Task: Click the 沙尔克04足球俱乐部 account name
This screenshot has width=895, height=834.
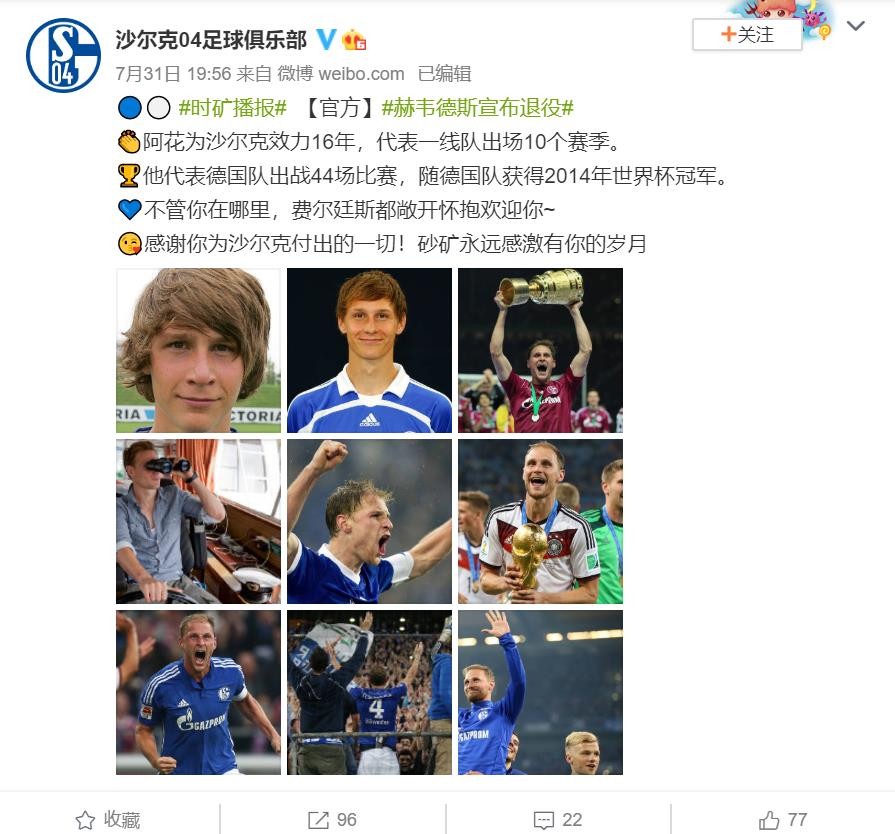Action: (211, 39)
